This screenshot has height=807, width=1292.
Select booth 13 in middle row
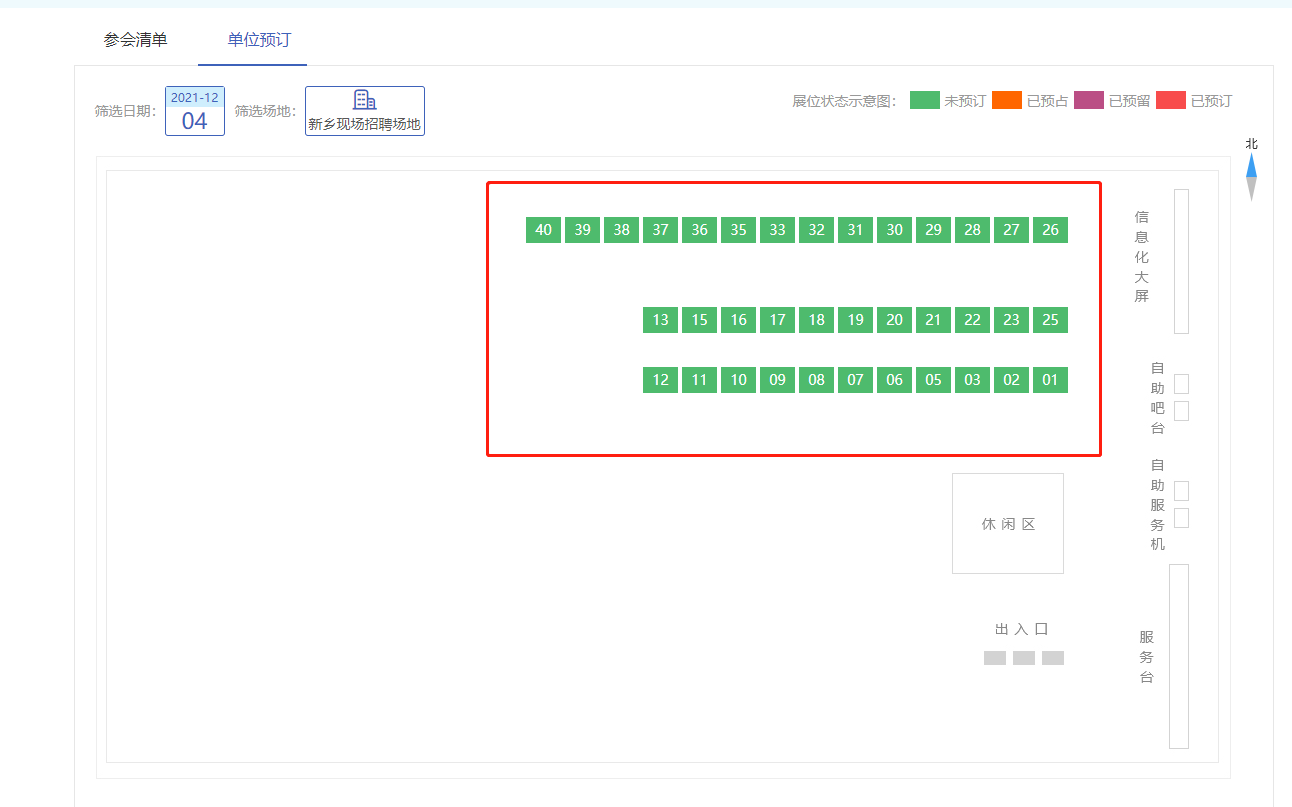click(x=660, y=320)
